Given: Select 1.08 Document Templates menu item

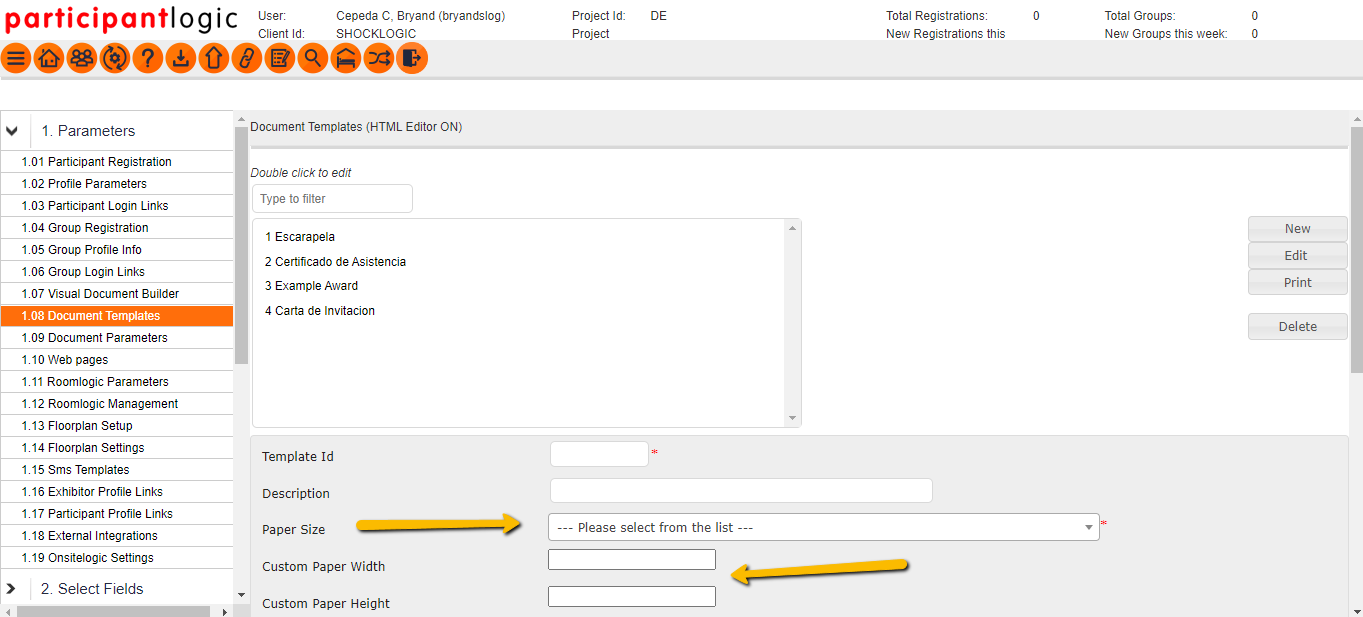Looking at the screenshot, I should (x=117, y=316).
